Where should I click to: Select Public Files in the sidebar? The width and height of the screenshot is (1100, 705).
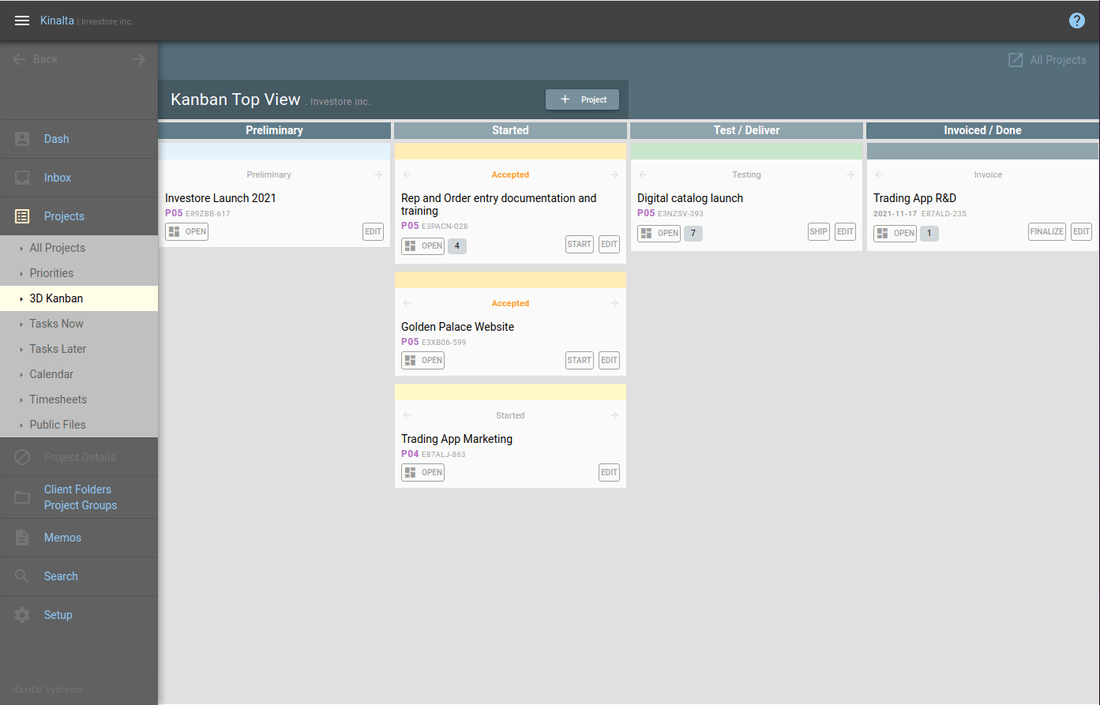57,425
